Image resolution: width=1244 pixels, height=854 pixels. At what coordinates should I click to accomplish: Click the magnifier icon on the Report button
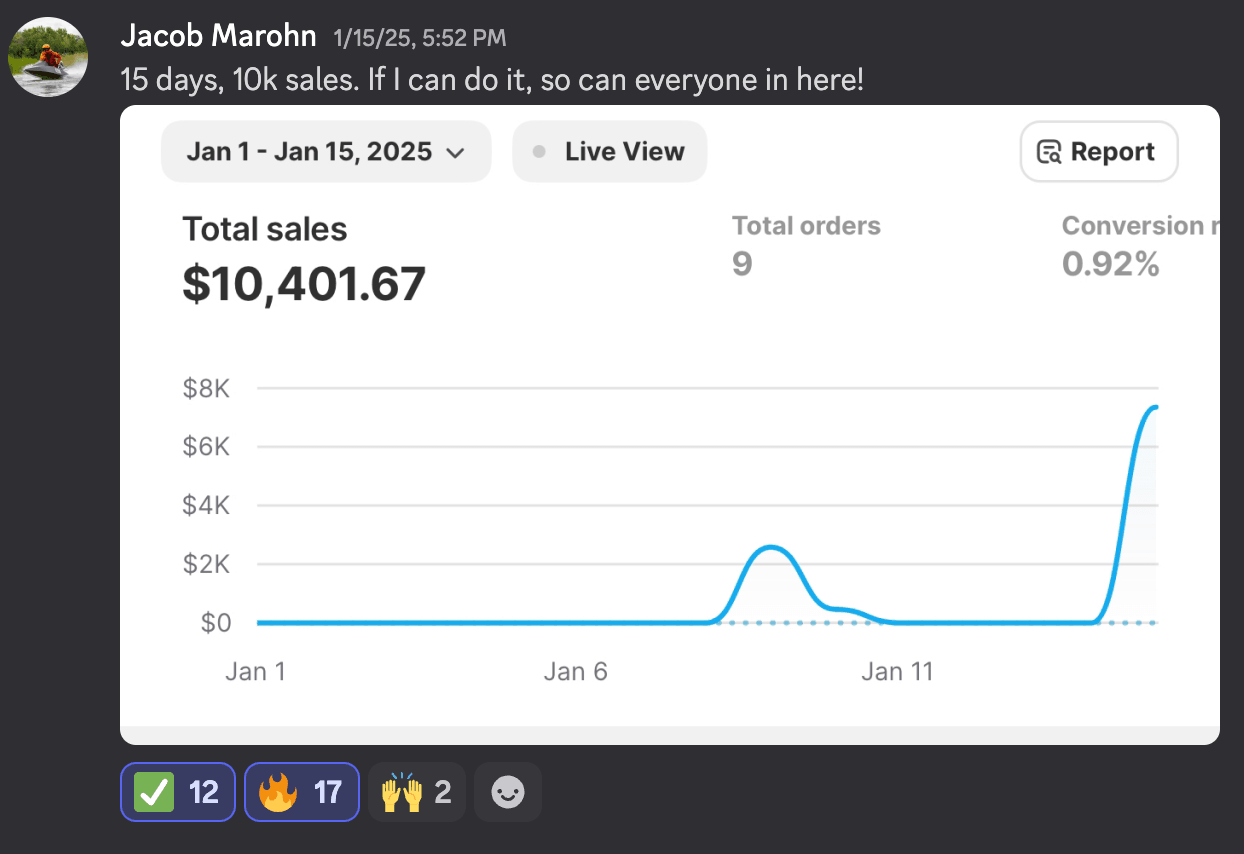tap(1049, 152)
